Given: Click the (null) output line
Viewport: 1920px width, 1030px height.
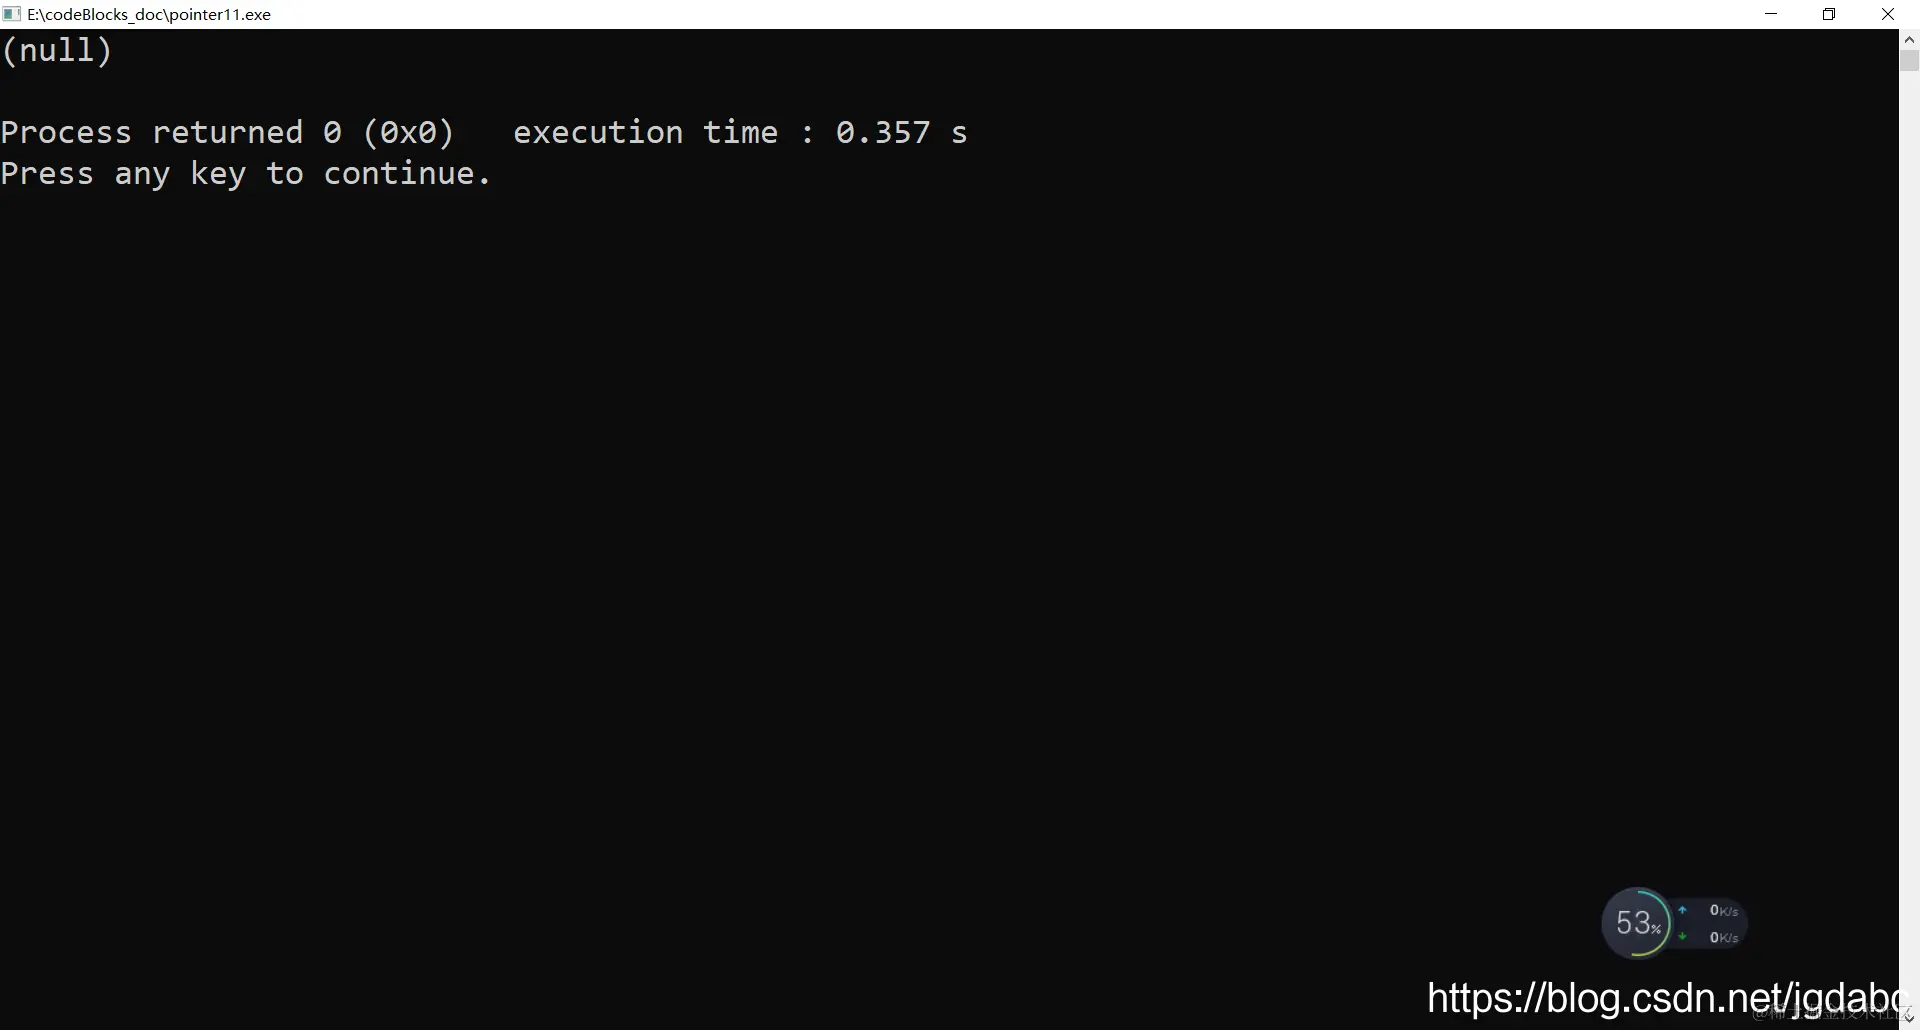Looking at the screenshot, I should [x=57, y=50].
